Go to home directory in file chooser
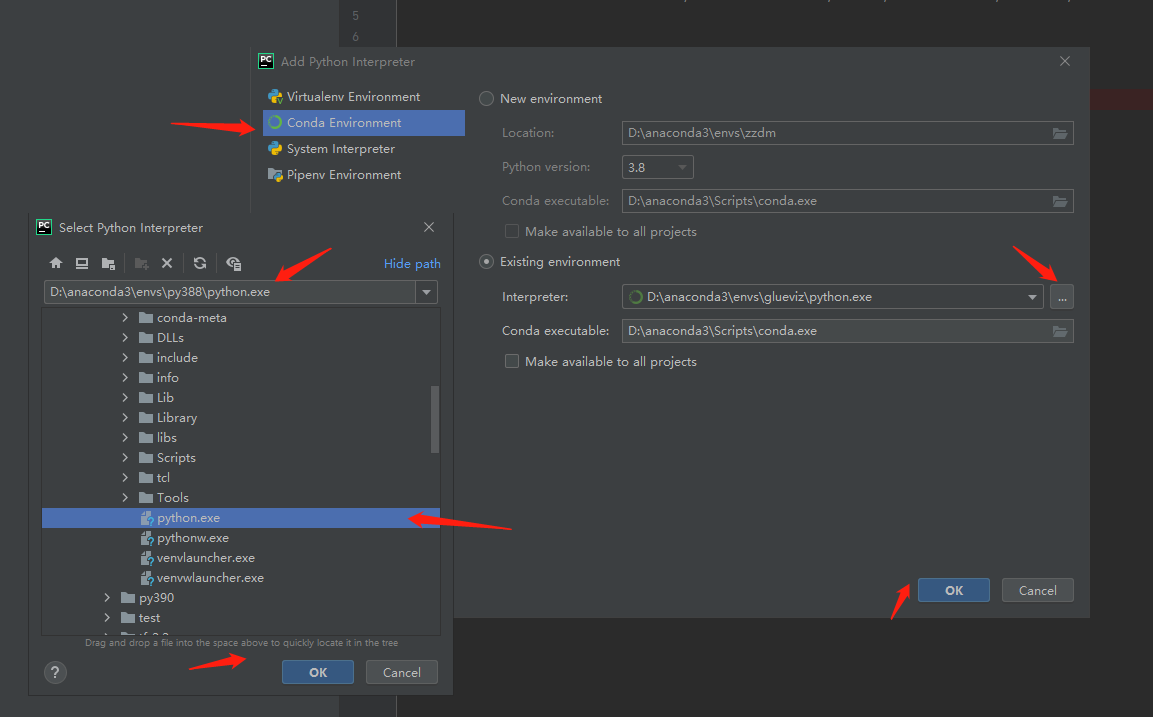 tap(56, 263)
